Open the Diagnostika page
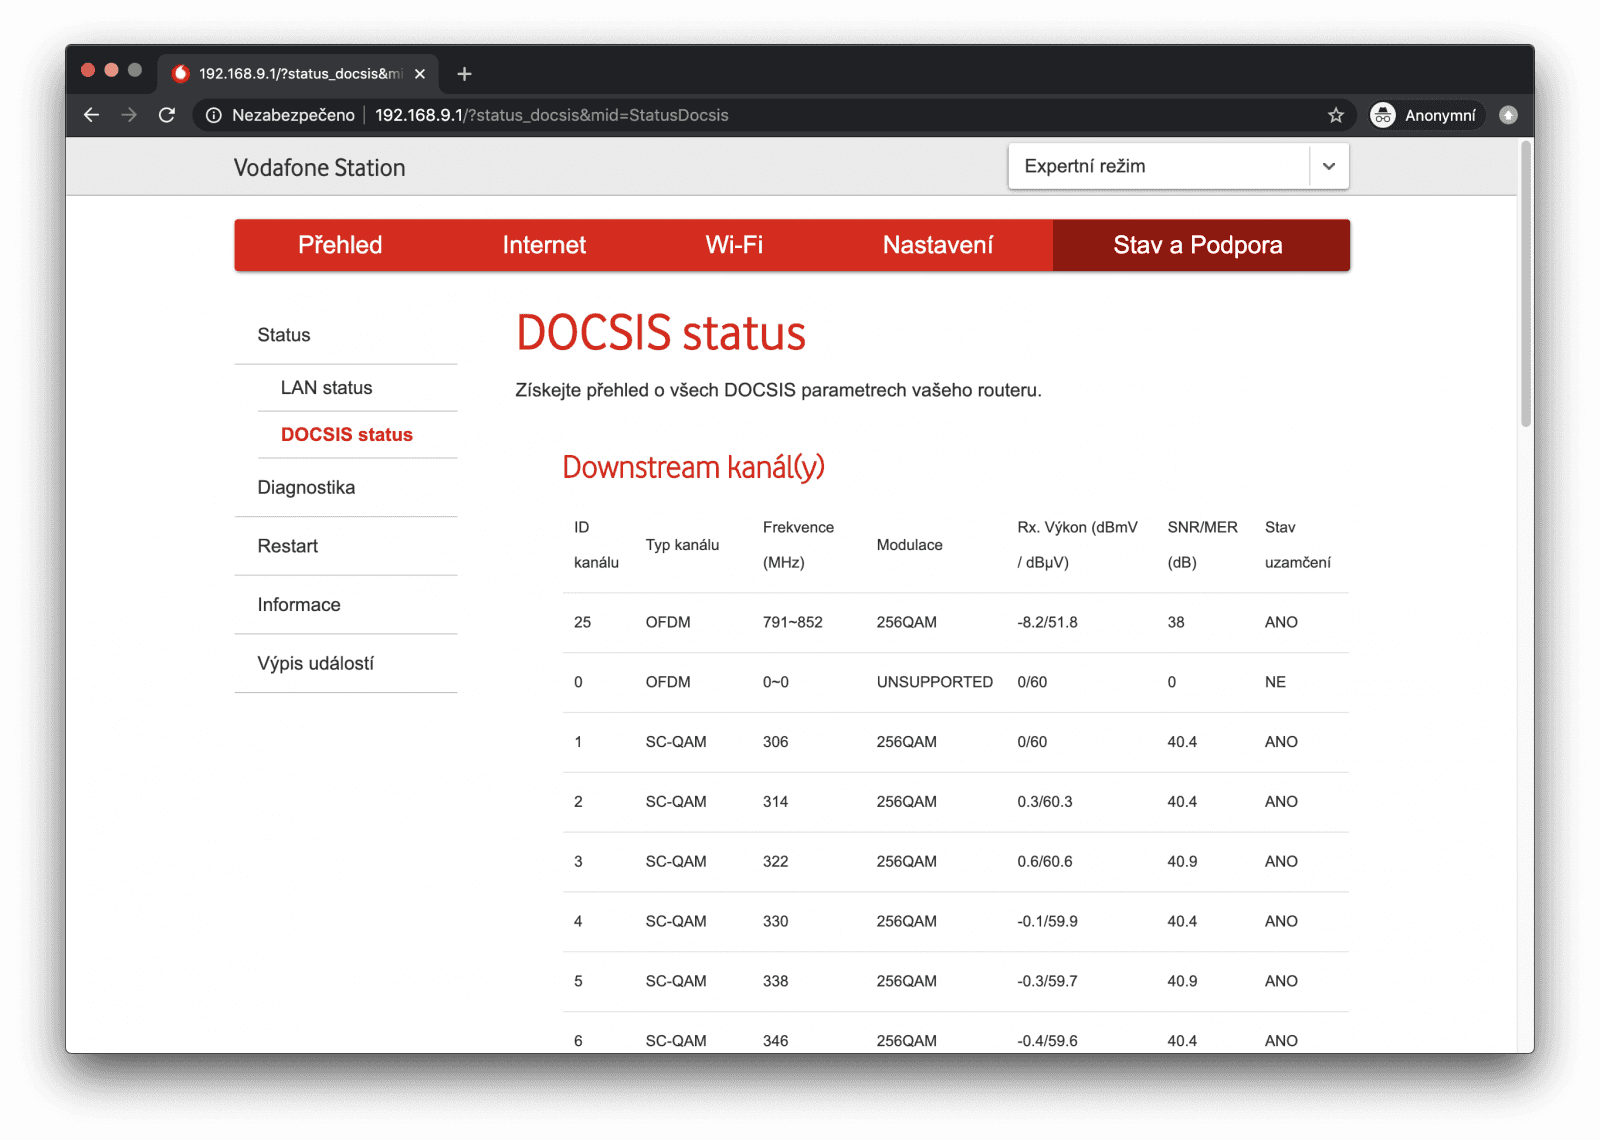The width and height of the screenshot is (1600, 1140). click(x=306, y=487)
